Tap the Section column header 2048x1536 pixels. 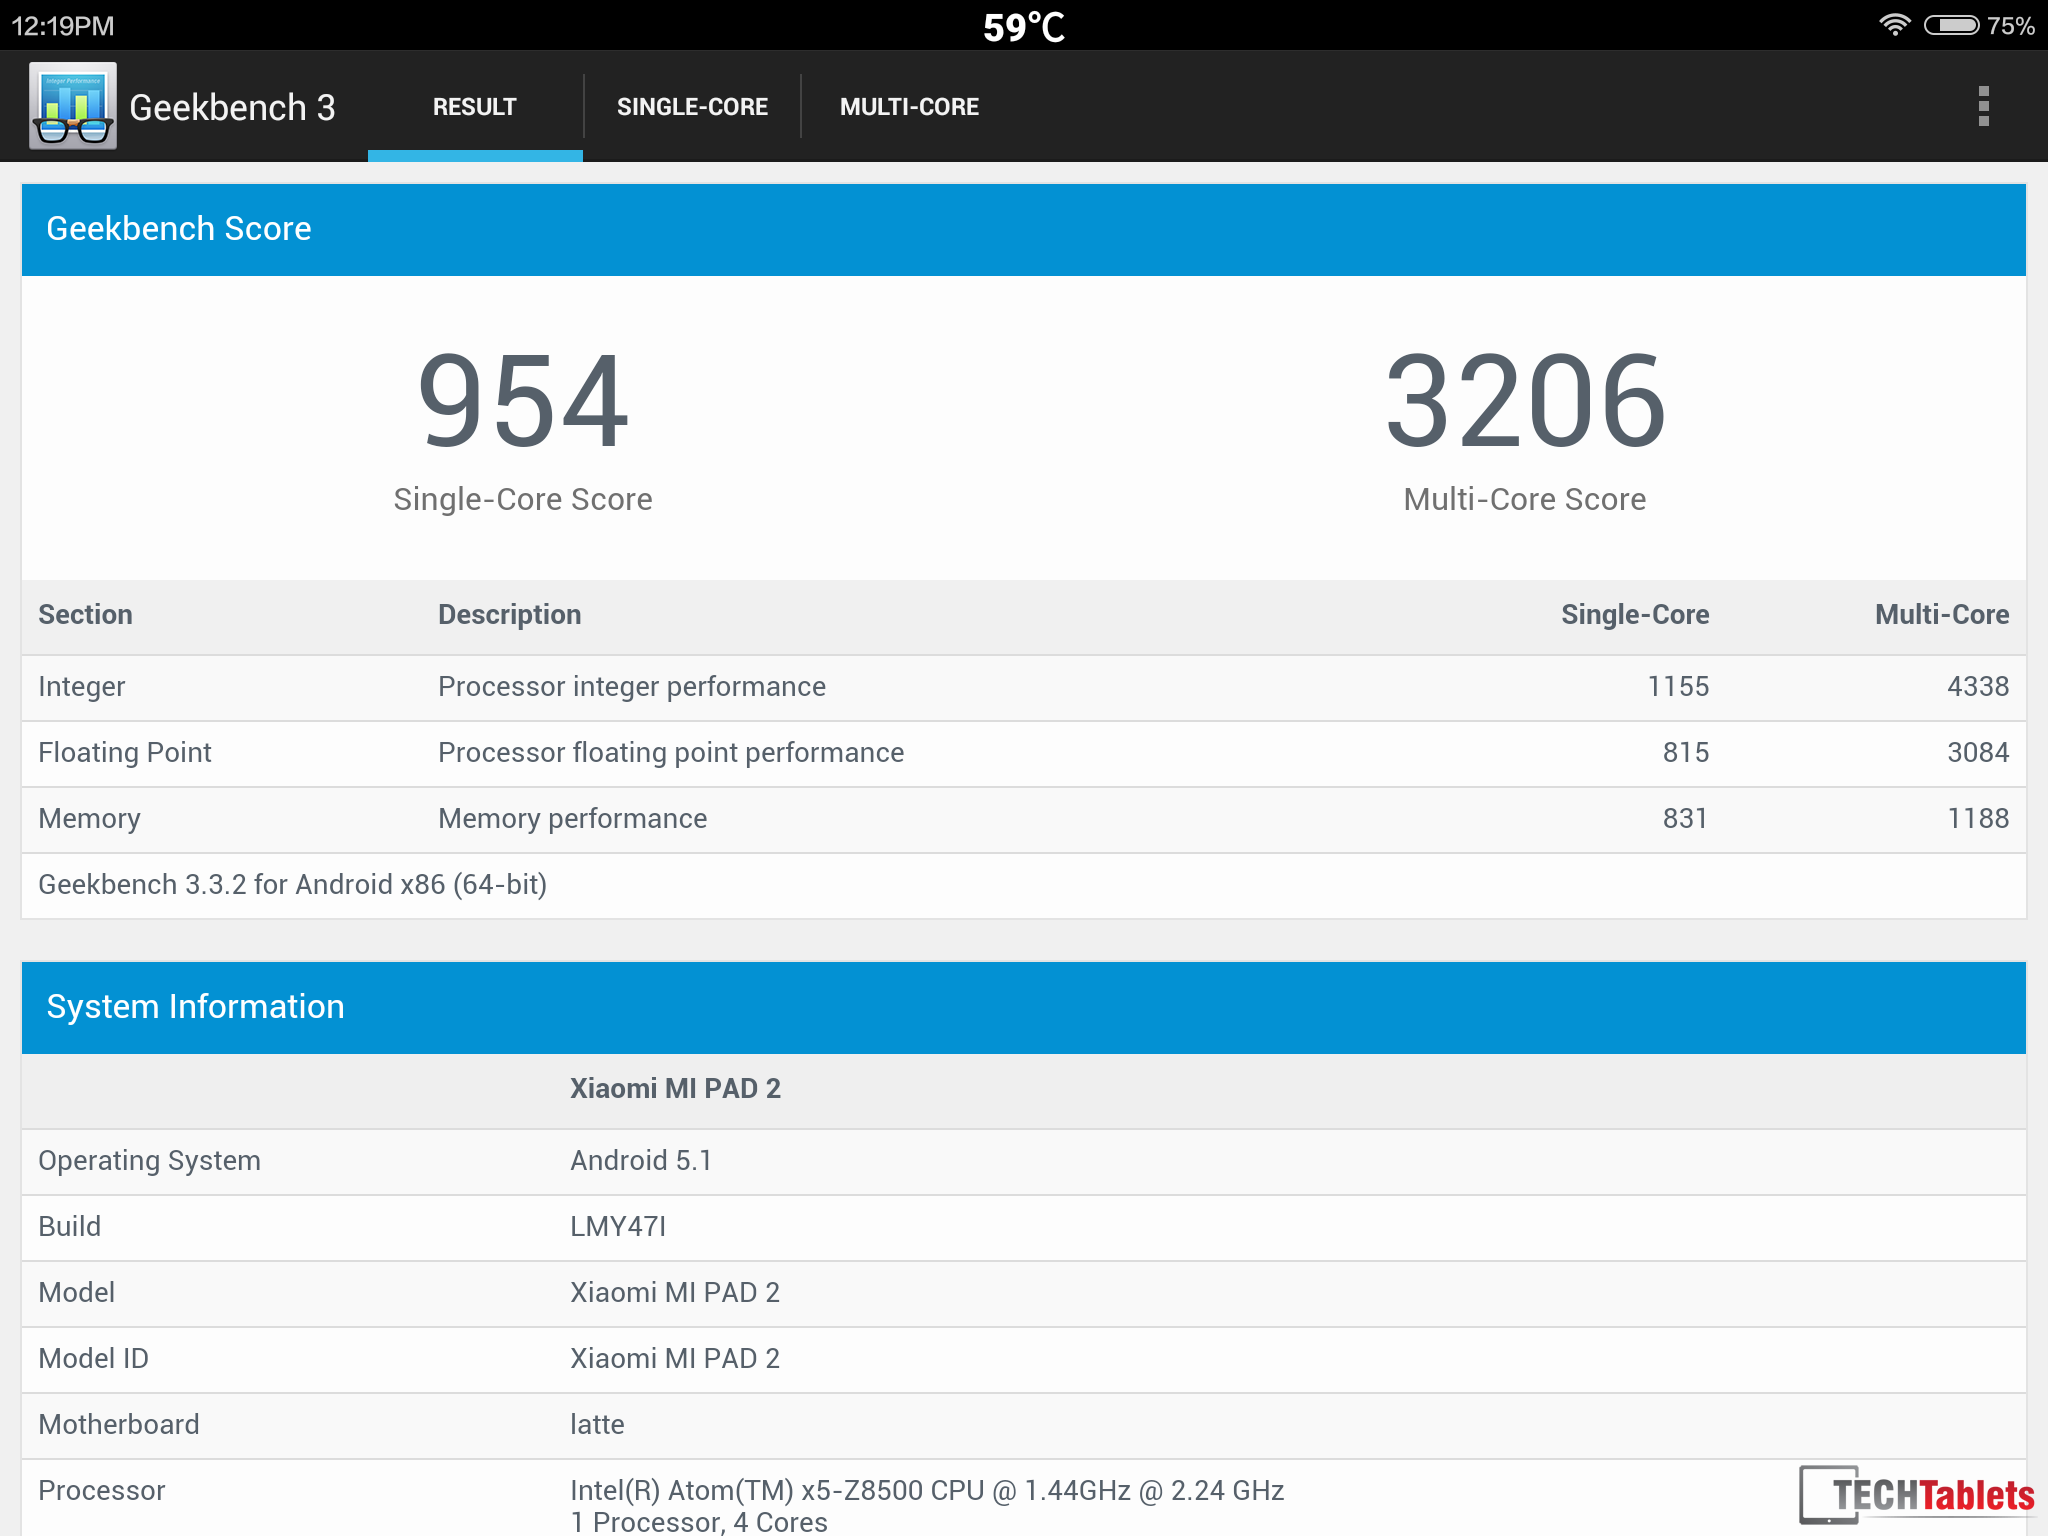85,615
